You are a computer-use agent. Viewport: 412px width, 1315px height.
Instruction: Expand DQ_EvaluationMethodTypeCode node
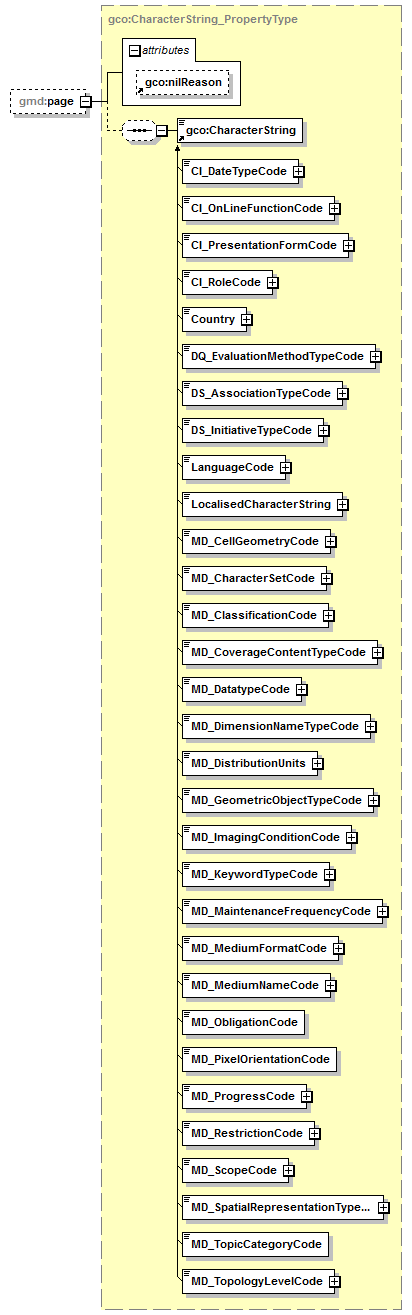(376, 356)
